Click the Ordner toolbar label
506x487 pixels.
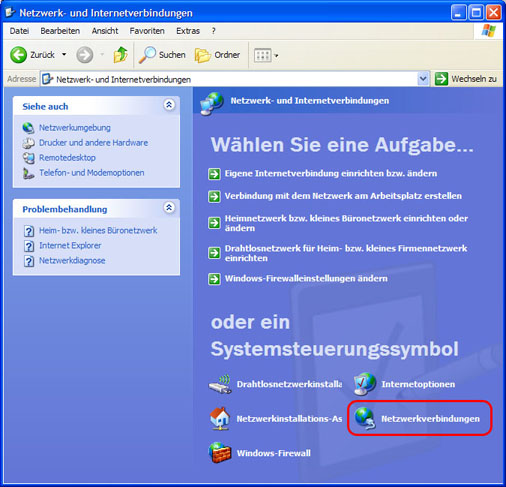227,55
